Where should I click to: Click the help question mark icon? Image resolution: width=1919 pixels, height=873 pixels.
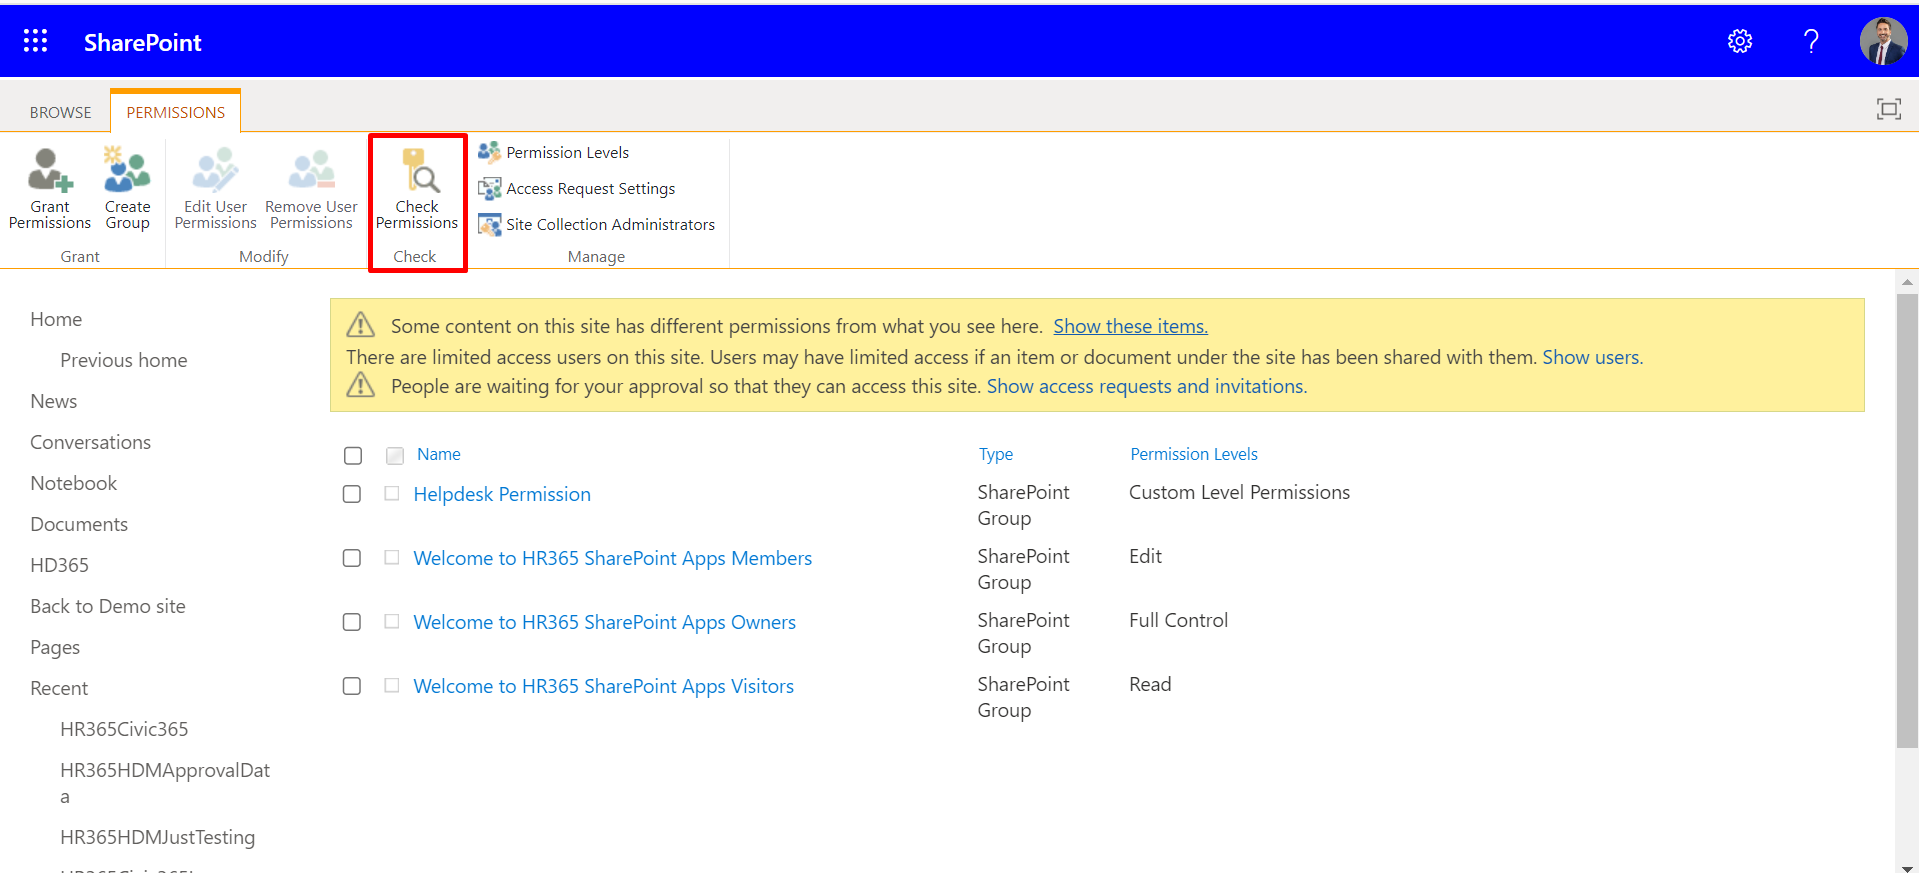(1811, 41)
